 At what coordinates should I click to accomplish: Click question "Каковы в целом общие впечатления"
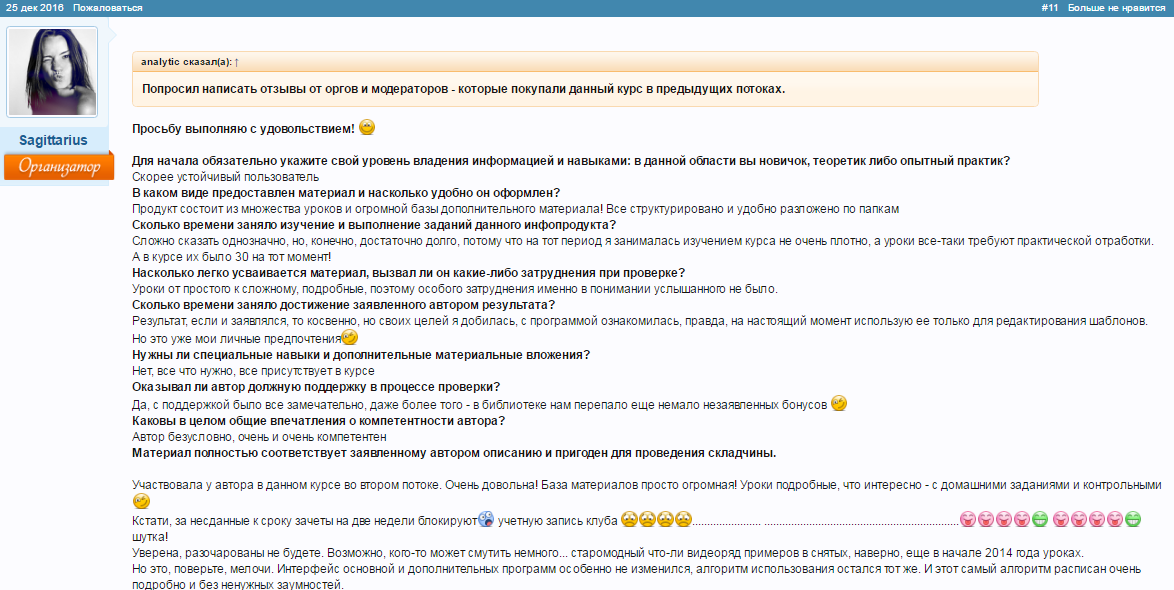click(319, 421)
